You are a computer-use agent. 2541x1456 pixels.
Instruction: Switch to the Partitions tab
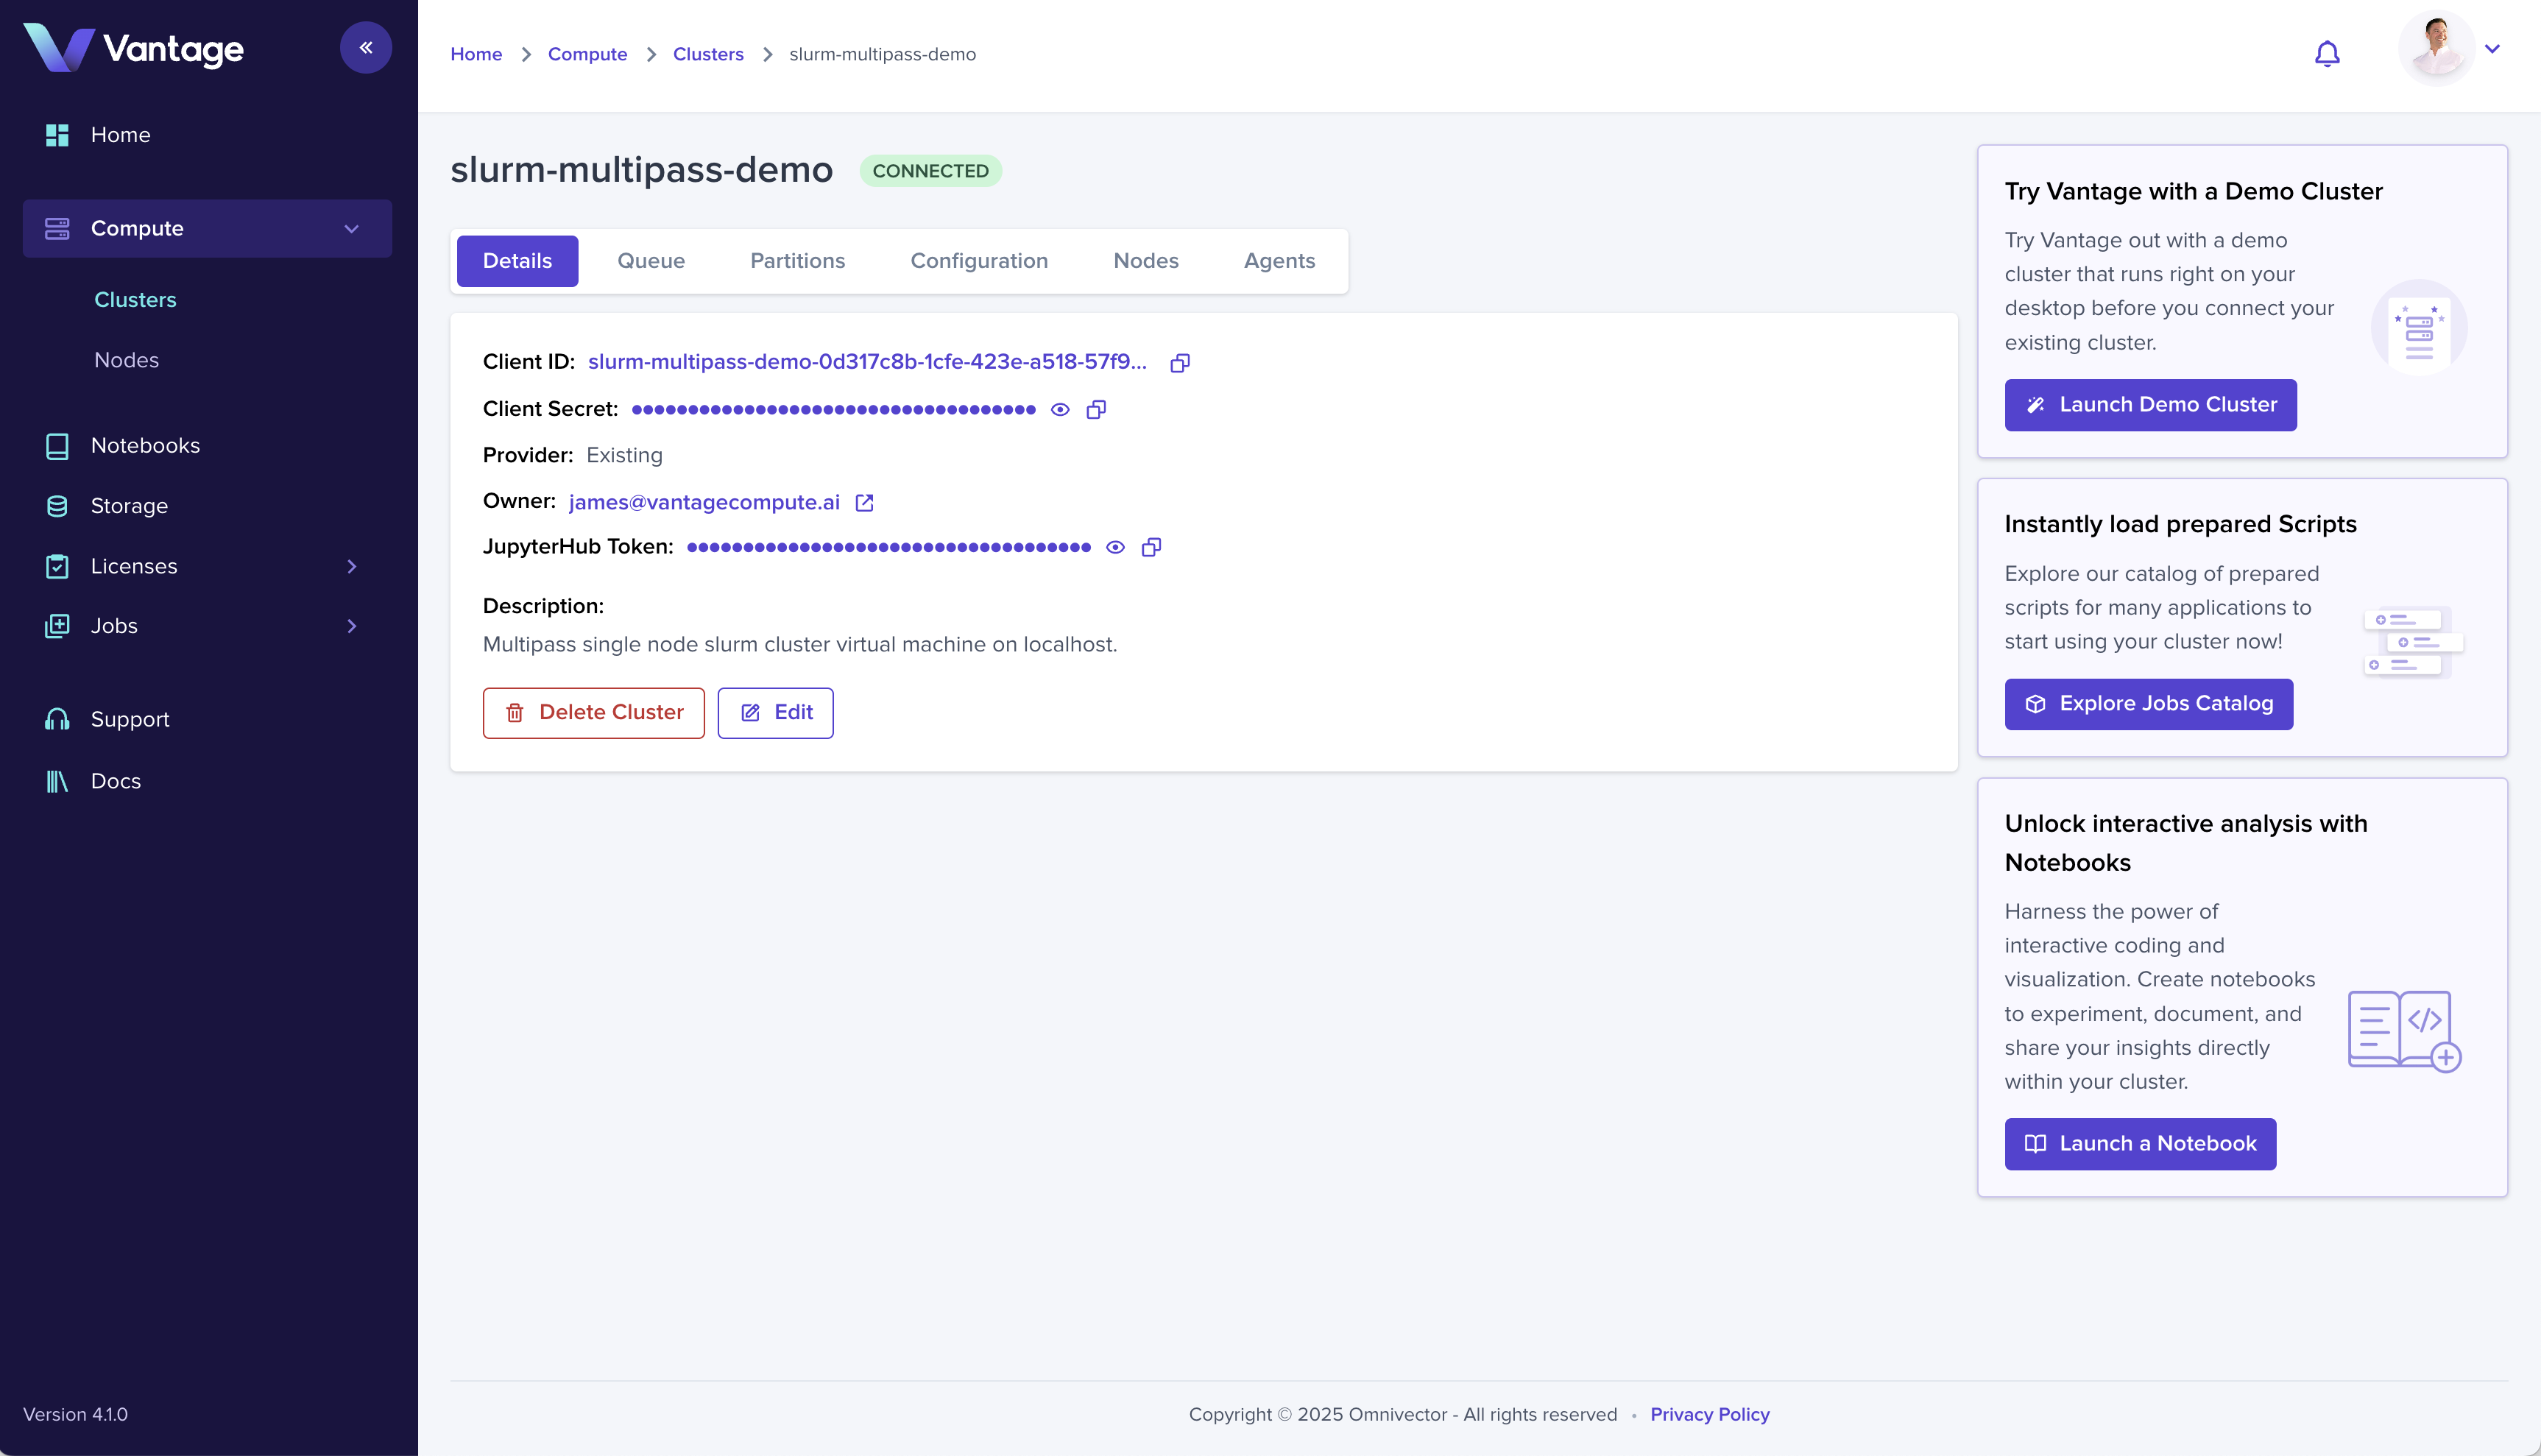pos(797,261)
